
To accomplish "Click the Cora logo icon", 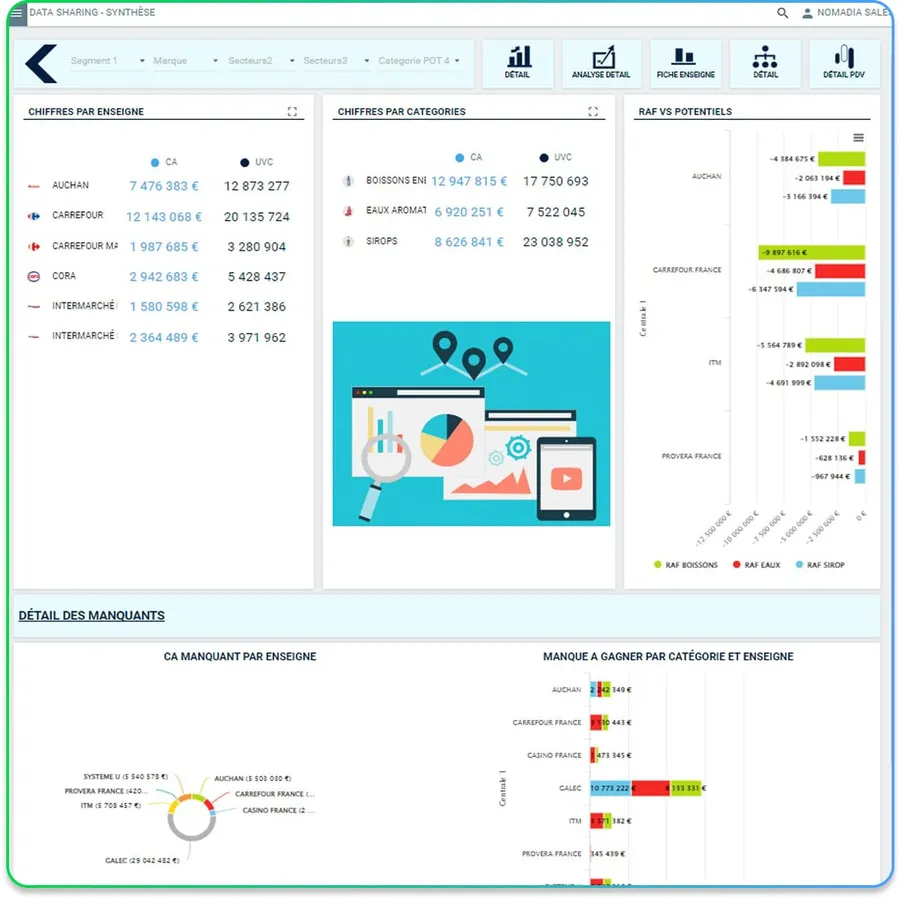I will tap(34, 276).
